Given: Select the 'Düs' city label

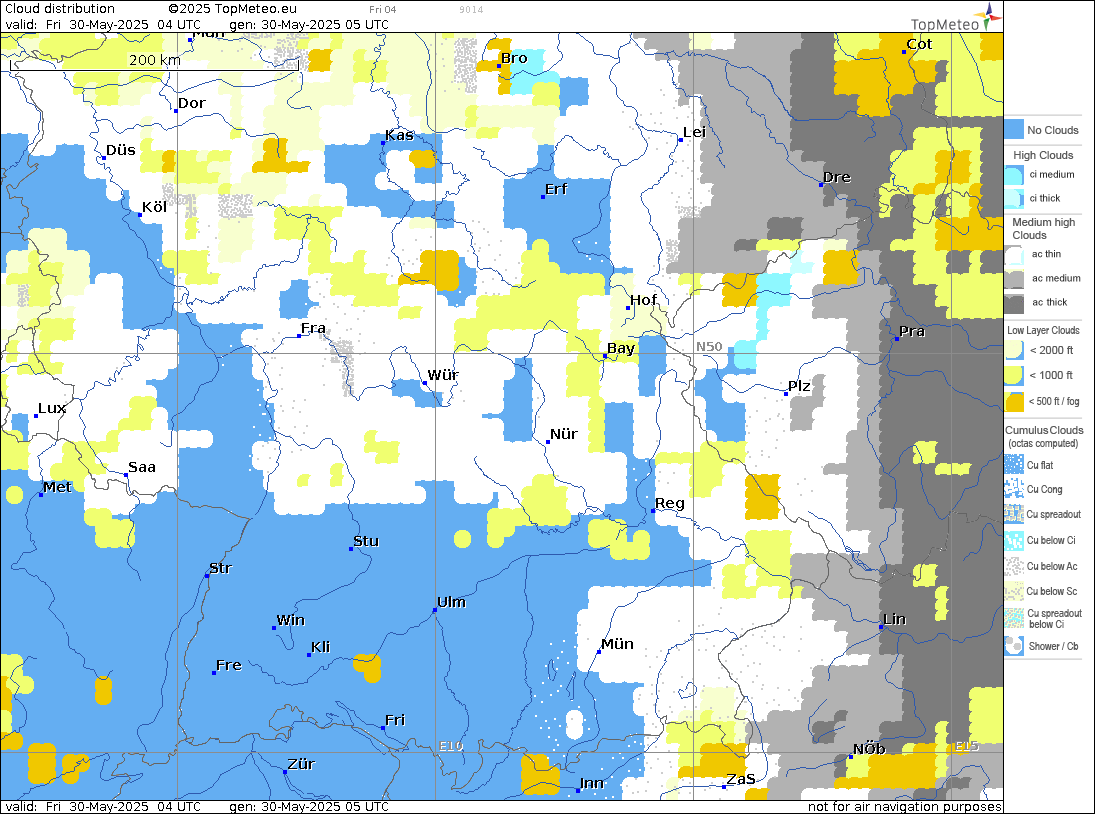Looking at the screenshot, I should click(120, 150).
